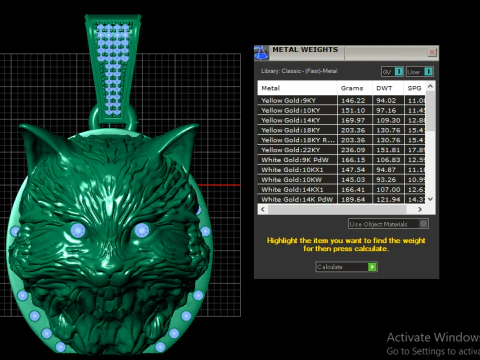The height and width of the screenshot is (360, 480).
Task: Click the vertical scrollbar thumb
Action: click(430, 111)
